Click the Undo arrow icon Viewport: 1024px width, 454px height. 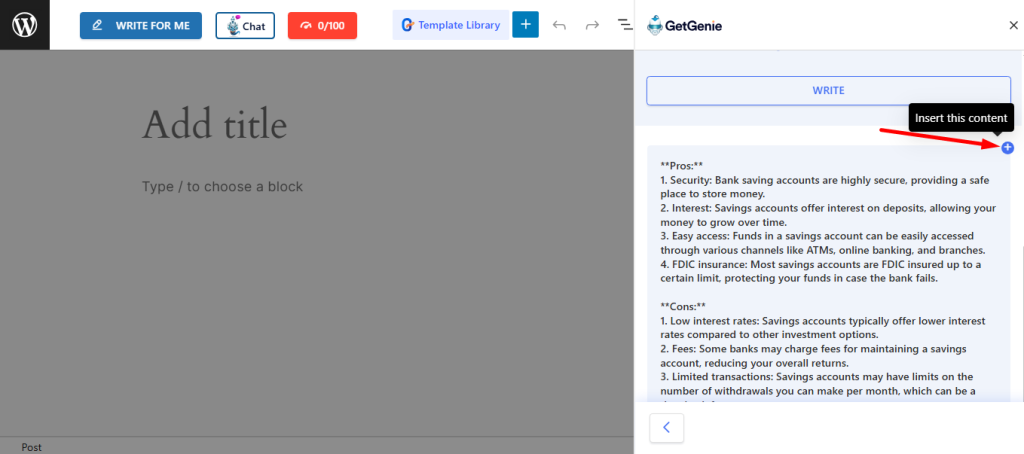[x=559, y=25]
